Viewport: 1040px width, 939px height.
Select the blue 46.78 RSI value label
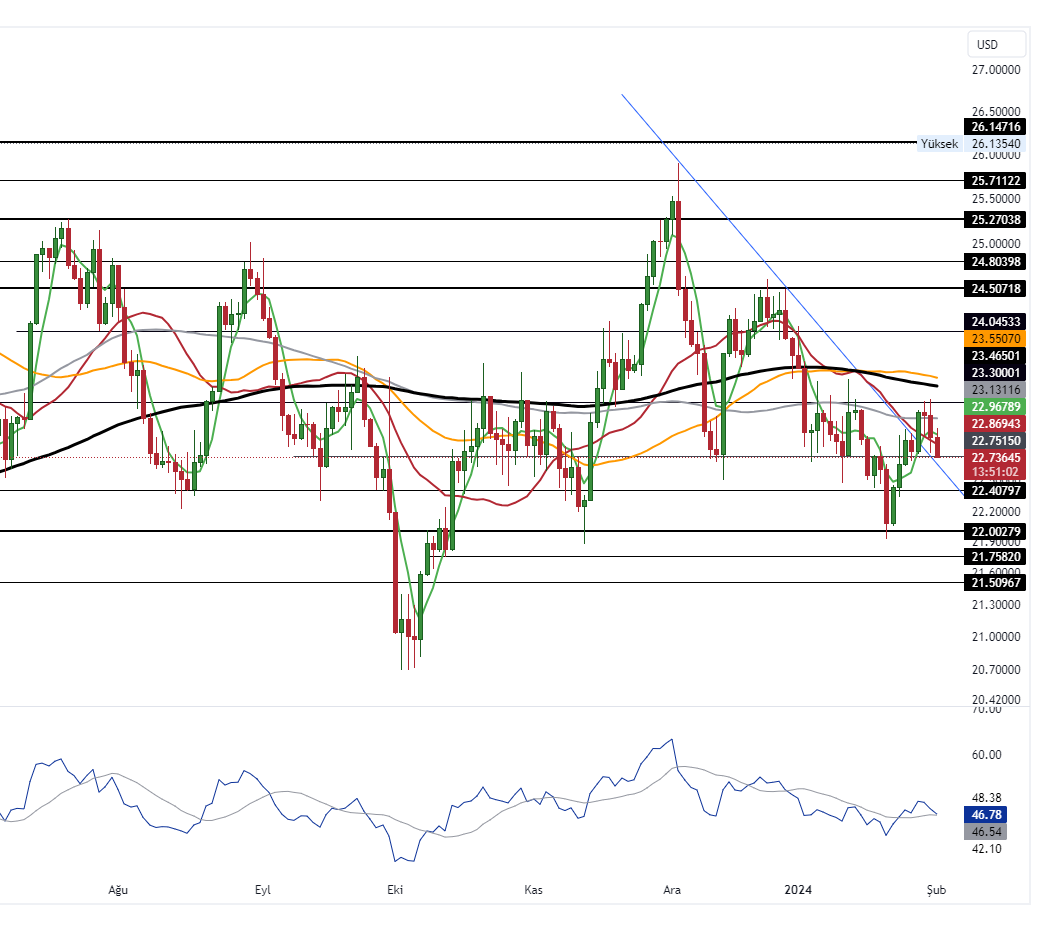(x=988, y=815)
